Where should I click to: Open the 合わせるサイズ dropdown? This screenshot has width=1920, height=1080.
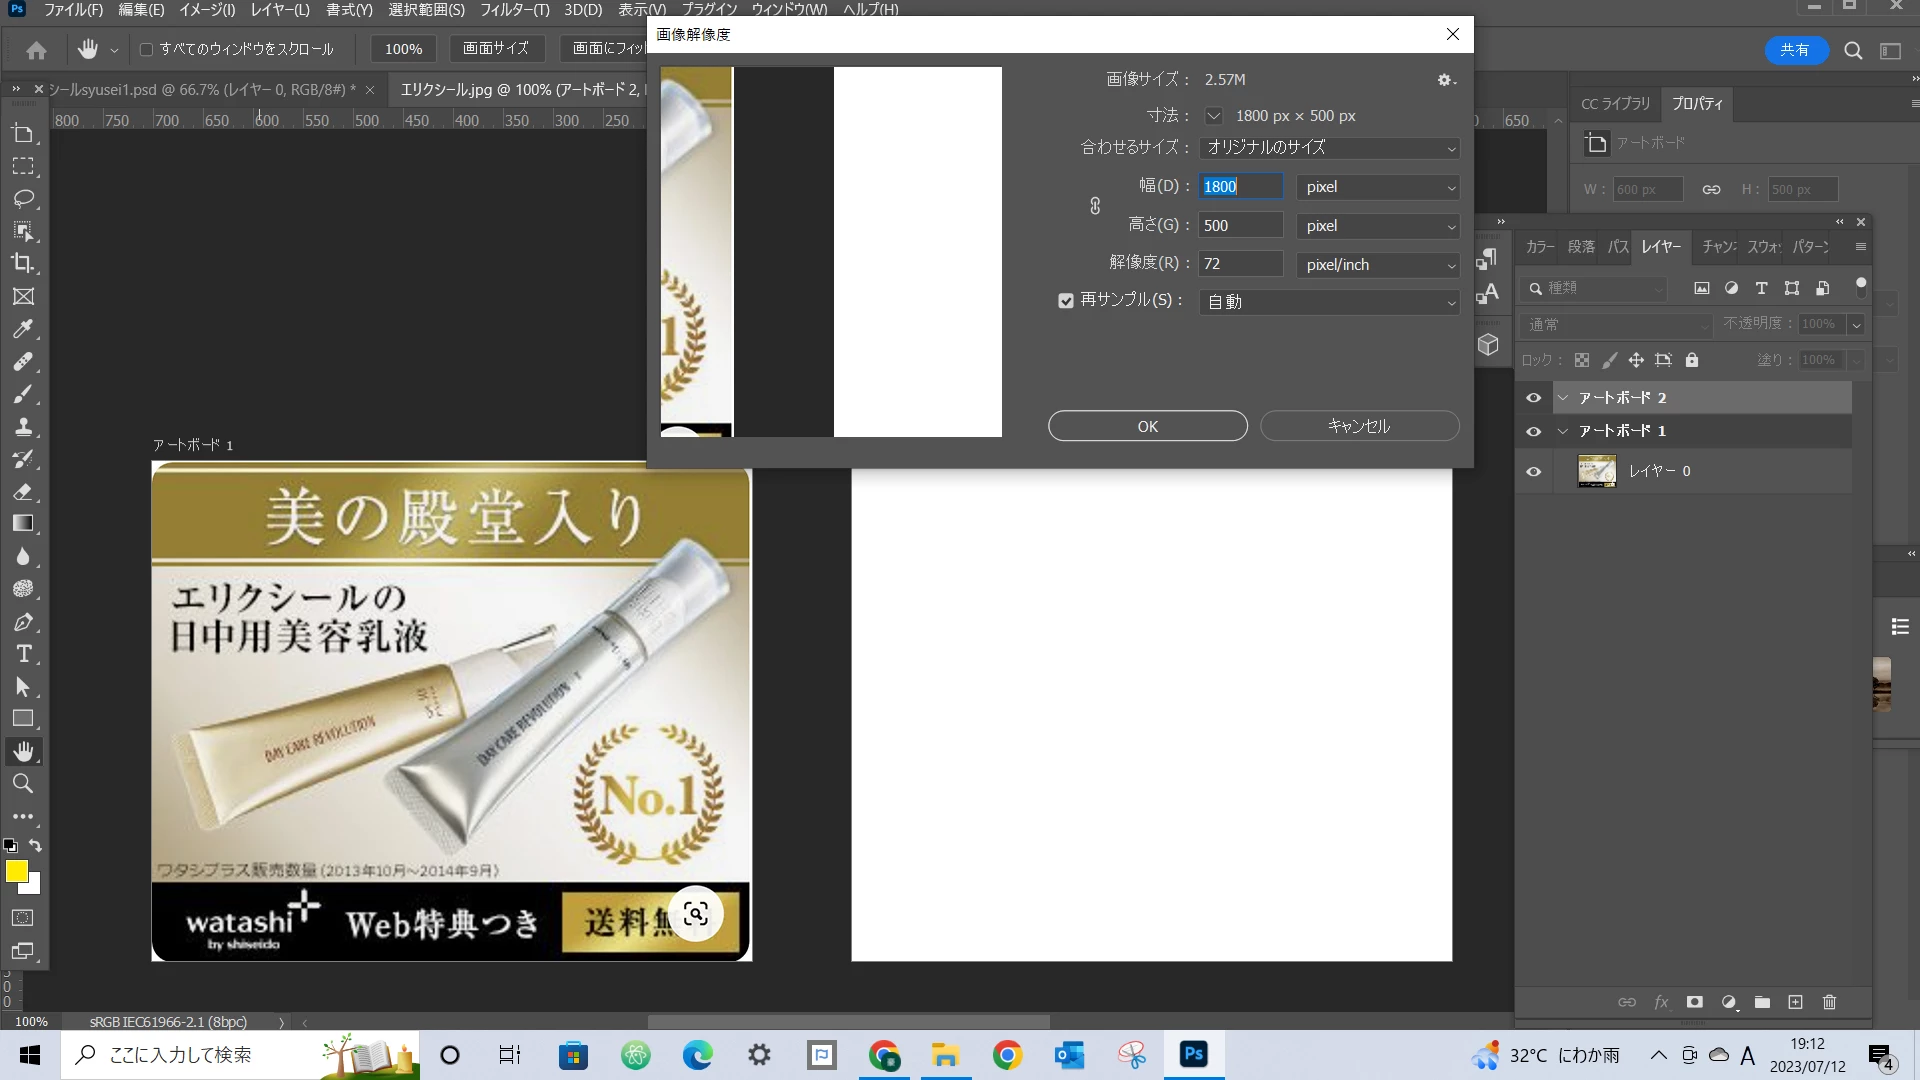1329,148
